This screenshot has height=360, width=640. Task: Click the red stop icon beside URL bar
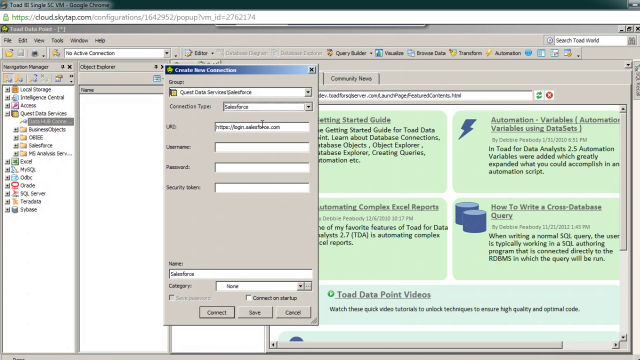click(549, 95)
